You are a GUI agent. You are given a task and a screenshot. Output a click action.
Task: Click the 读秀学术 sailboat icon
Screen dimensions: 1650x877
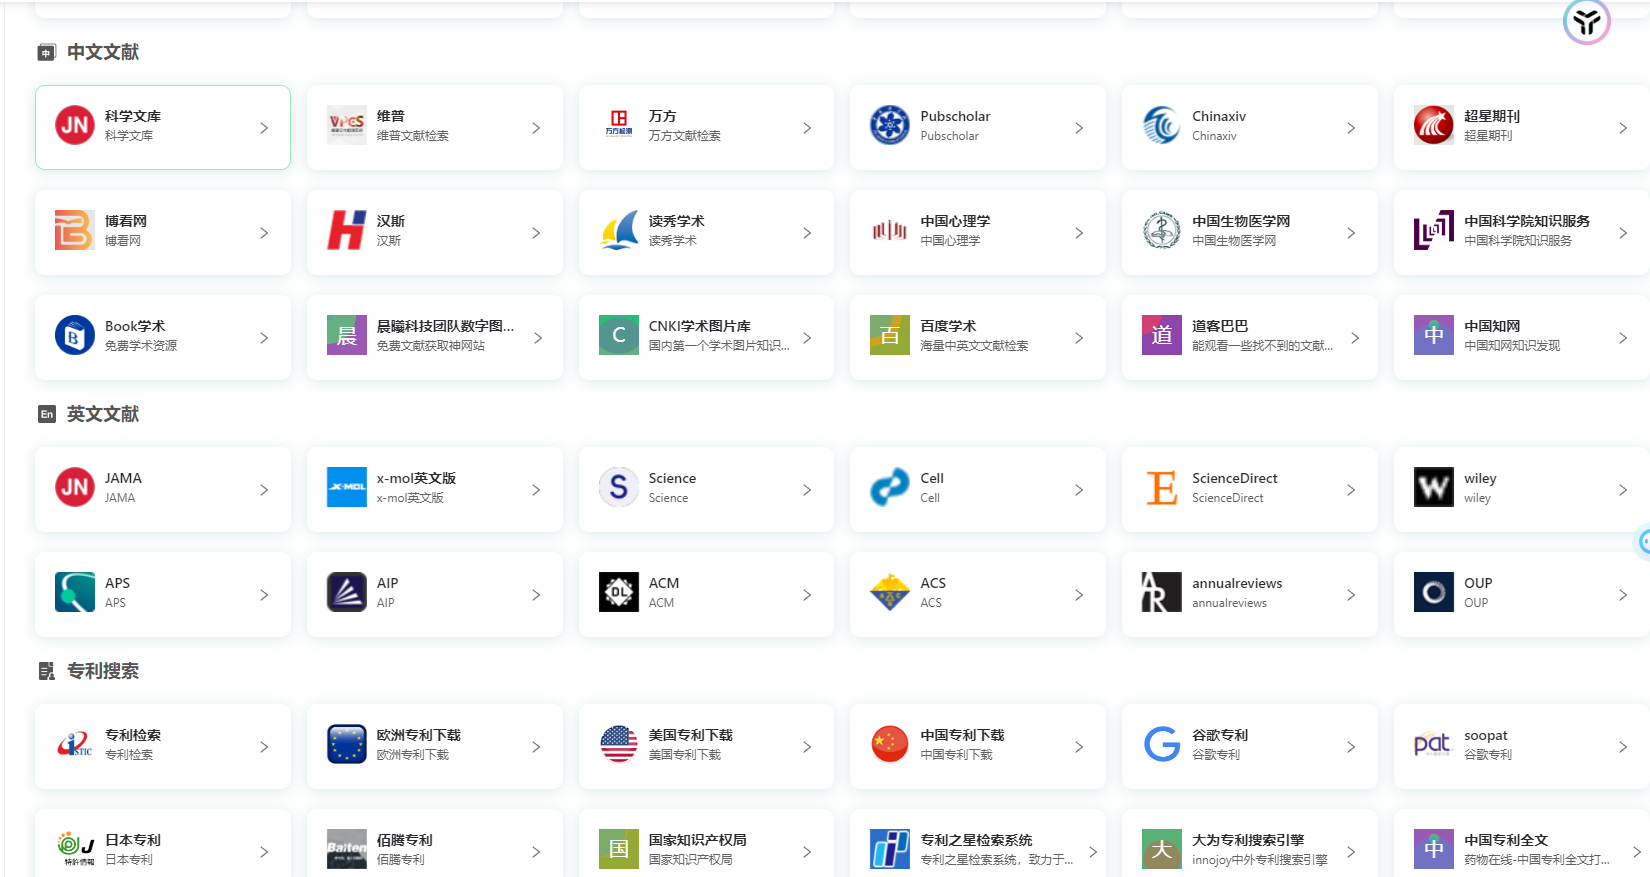click(x=619, y=231)
